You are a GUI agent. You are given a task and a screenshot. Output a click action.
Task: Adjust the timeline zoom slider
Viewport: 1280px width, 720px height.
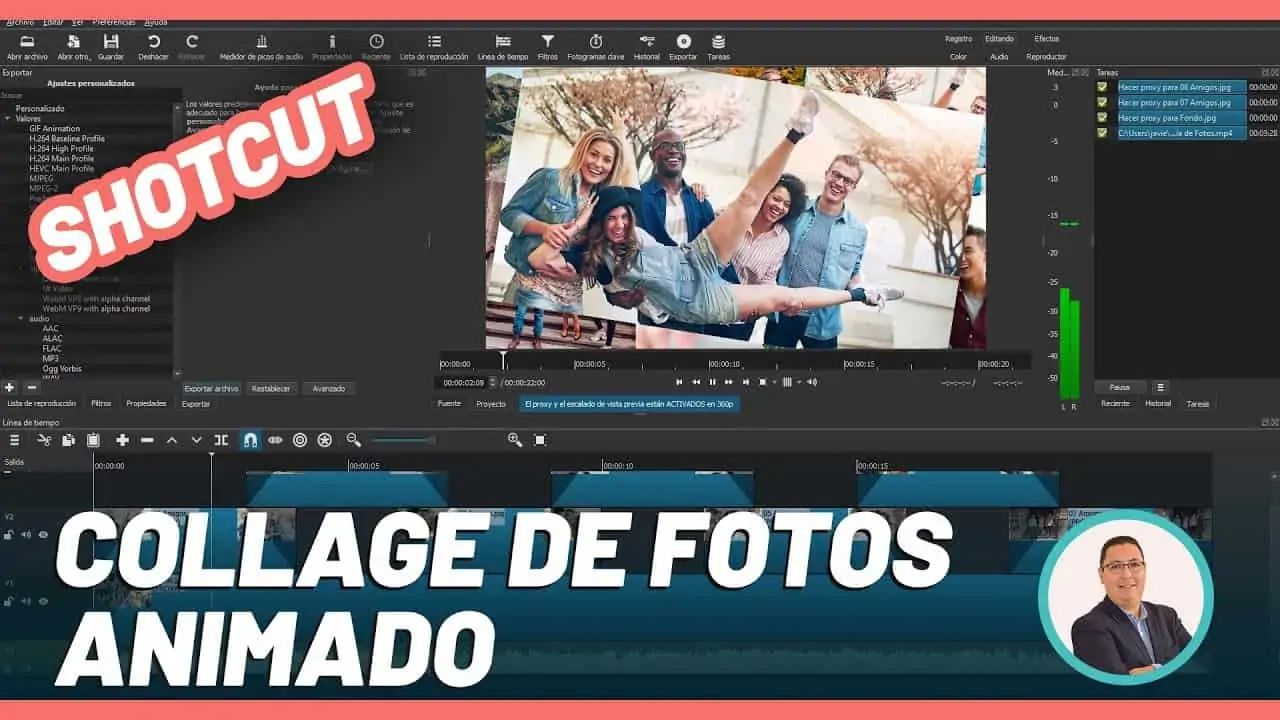click(x=404, y=440)
